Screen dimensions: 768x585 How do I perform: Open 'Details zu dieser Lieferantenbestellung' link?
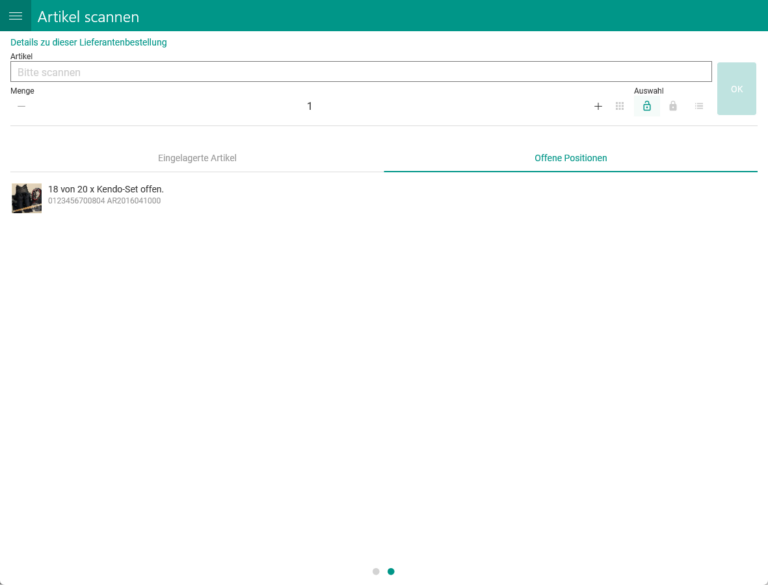88,42
